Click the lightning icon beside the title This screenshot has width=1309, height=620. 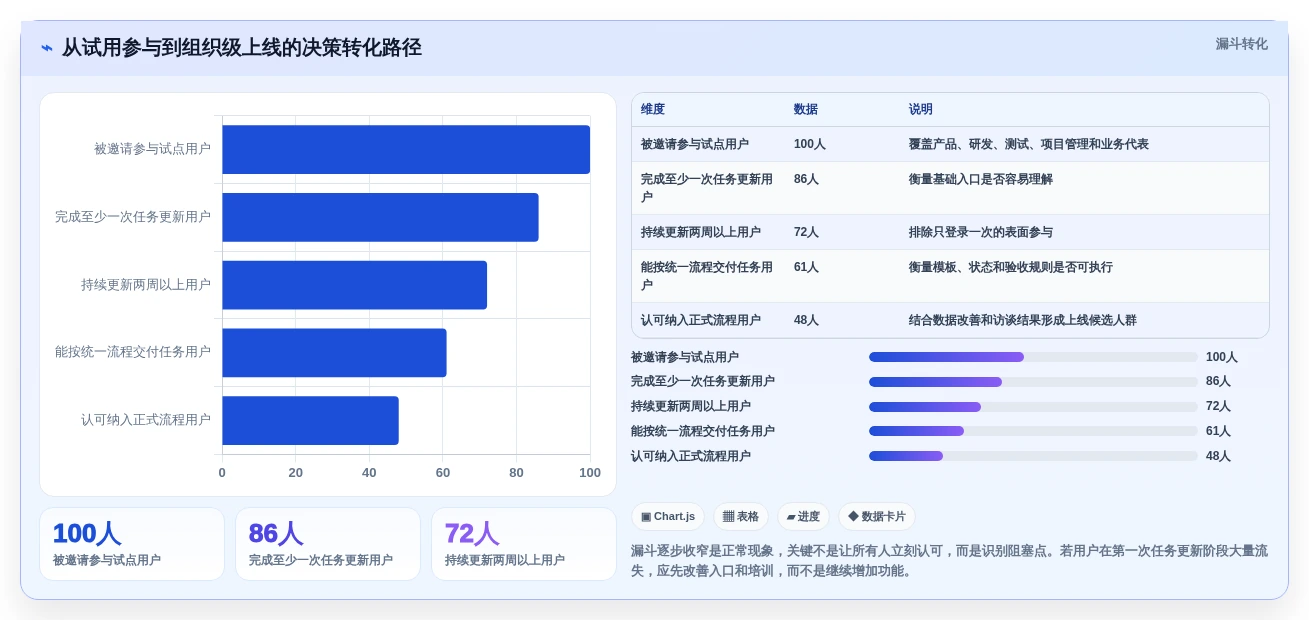pyautogui.click(x=46, y=48)
